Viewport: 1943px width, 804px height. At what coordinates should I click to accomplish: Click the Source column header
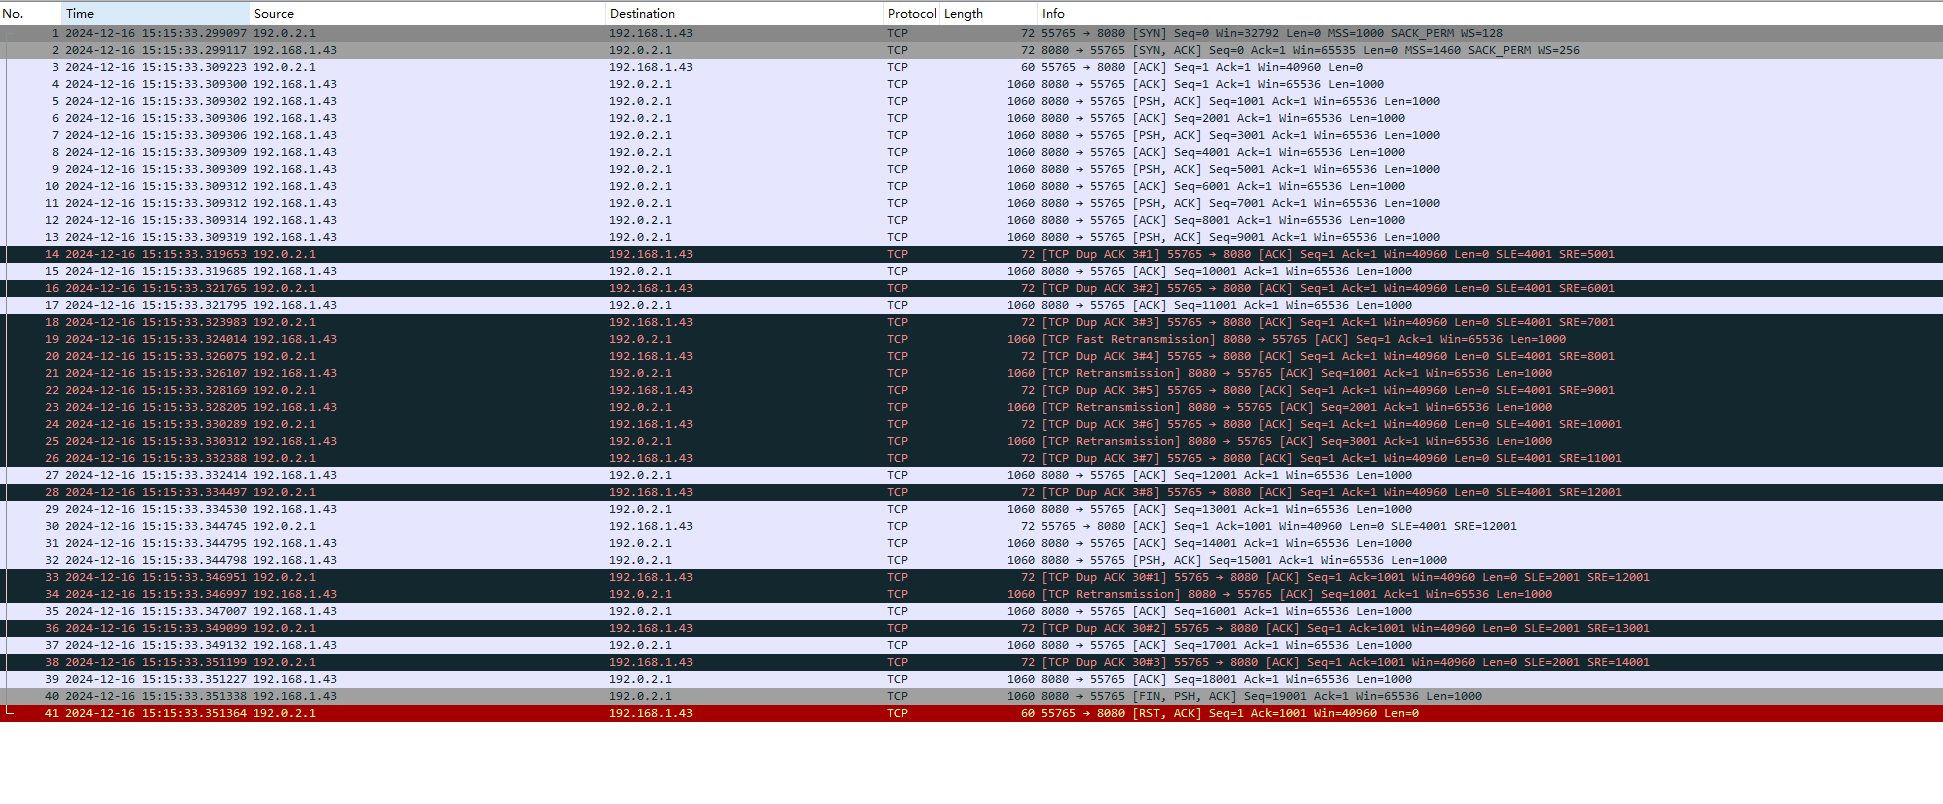point(427,13)
